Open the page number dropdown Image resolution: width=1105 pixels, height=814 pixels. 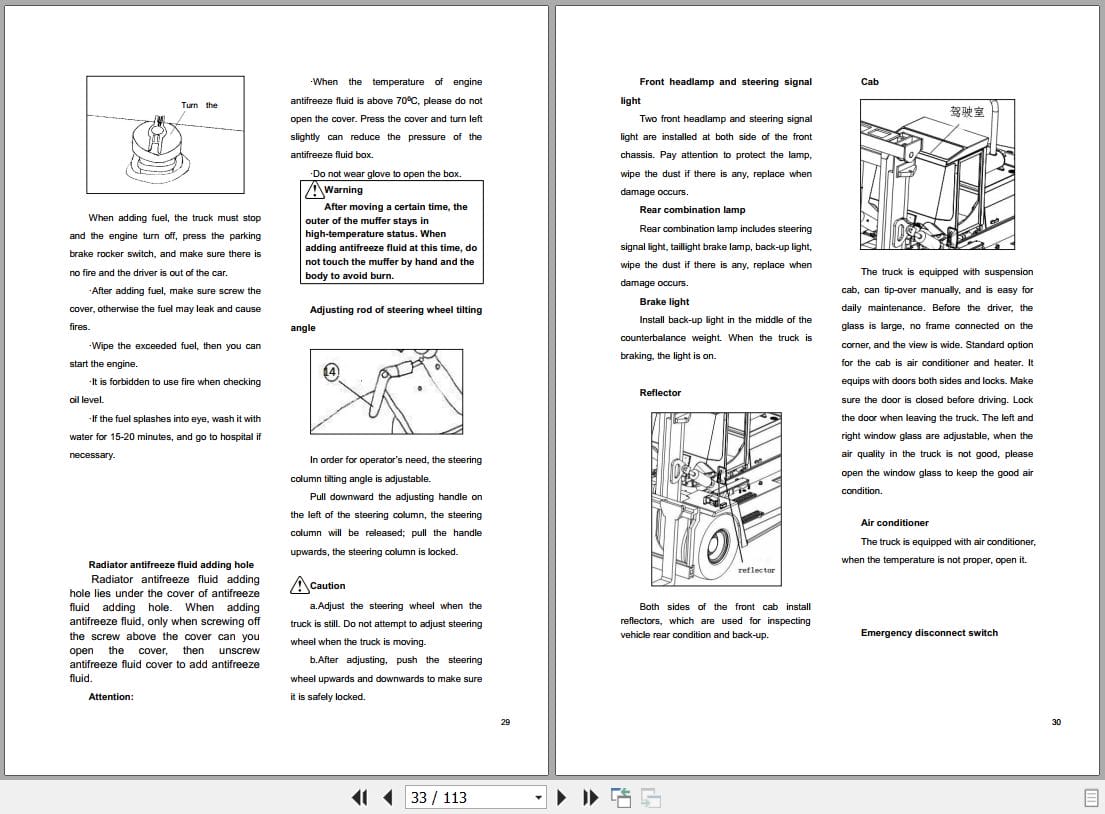click(534, 797)
